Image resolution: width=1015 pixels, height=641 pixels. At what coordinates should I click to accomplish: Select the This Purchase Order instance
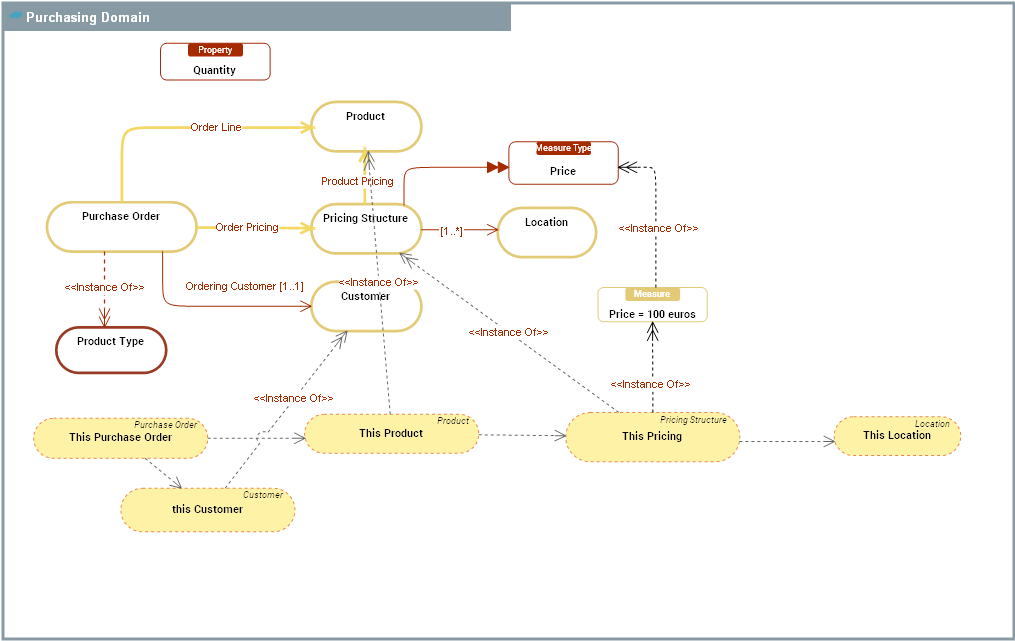pyautogui.click(x=121, y=438)
